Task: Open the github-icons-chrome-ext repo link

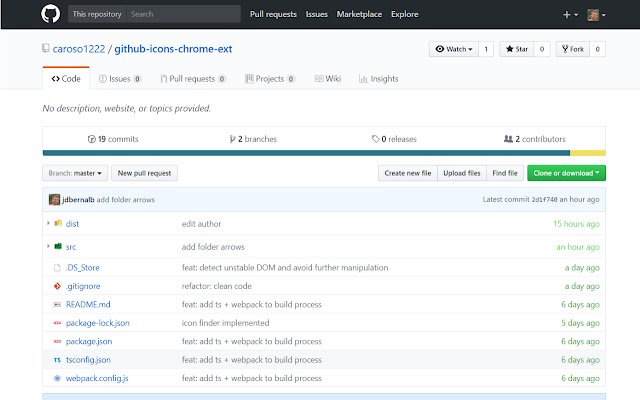Action: [173, 49]
